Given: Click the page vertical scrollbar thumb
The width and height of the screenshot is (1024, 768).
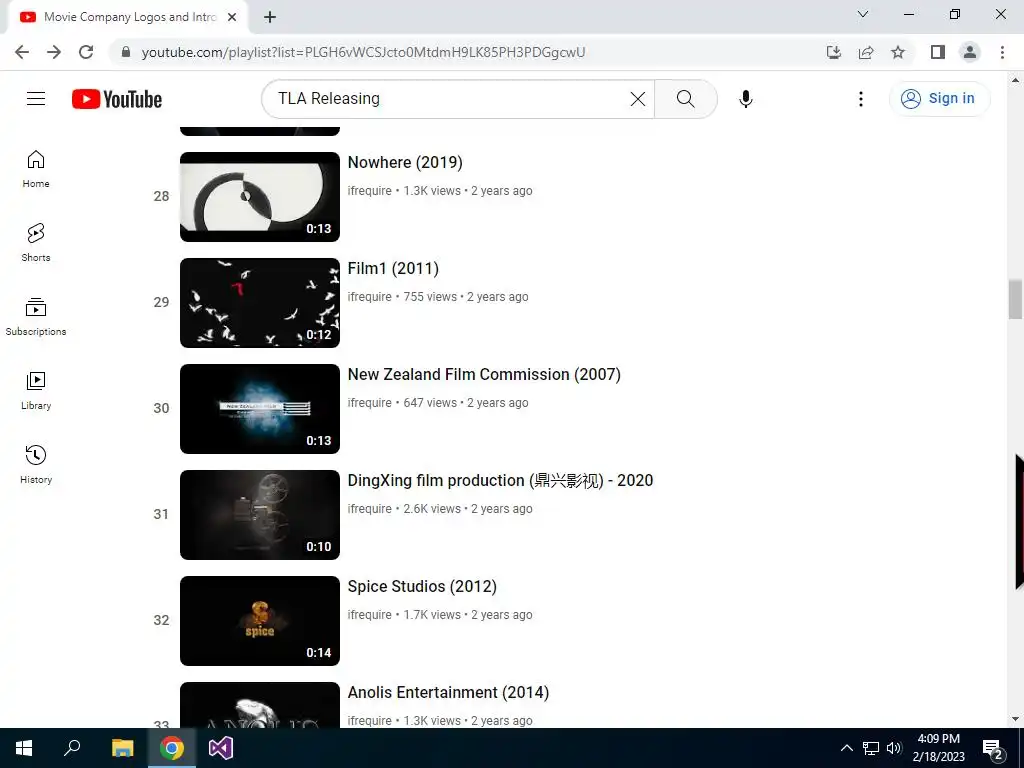Looking at the screenshot, I should [x=1015, y=300].
